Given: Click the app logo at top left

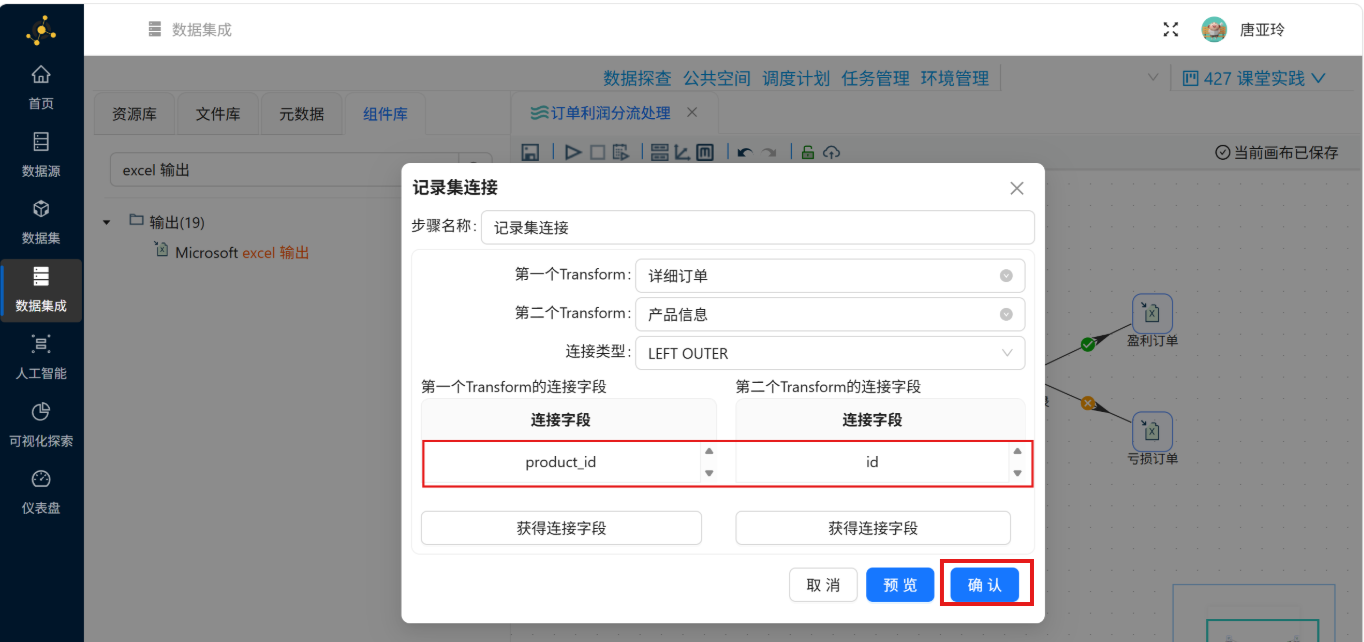Looking at the screenshot, I should tap(41, 30).
